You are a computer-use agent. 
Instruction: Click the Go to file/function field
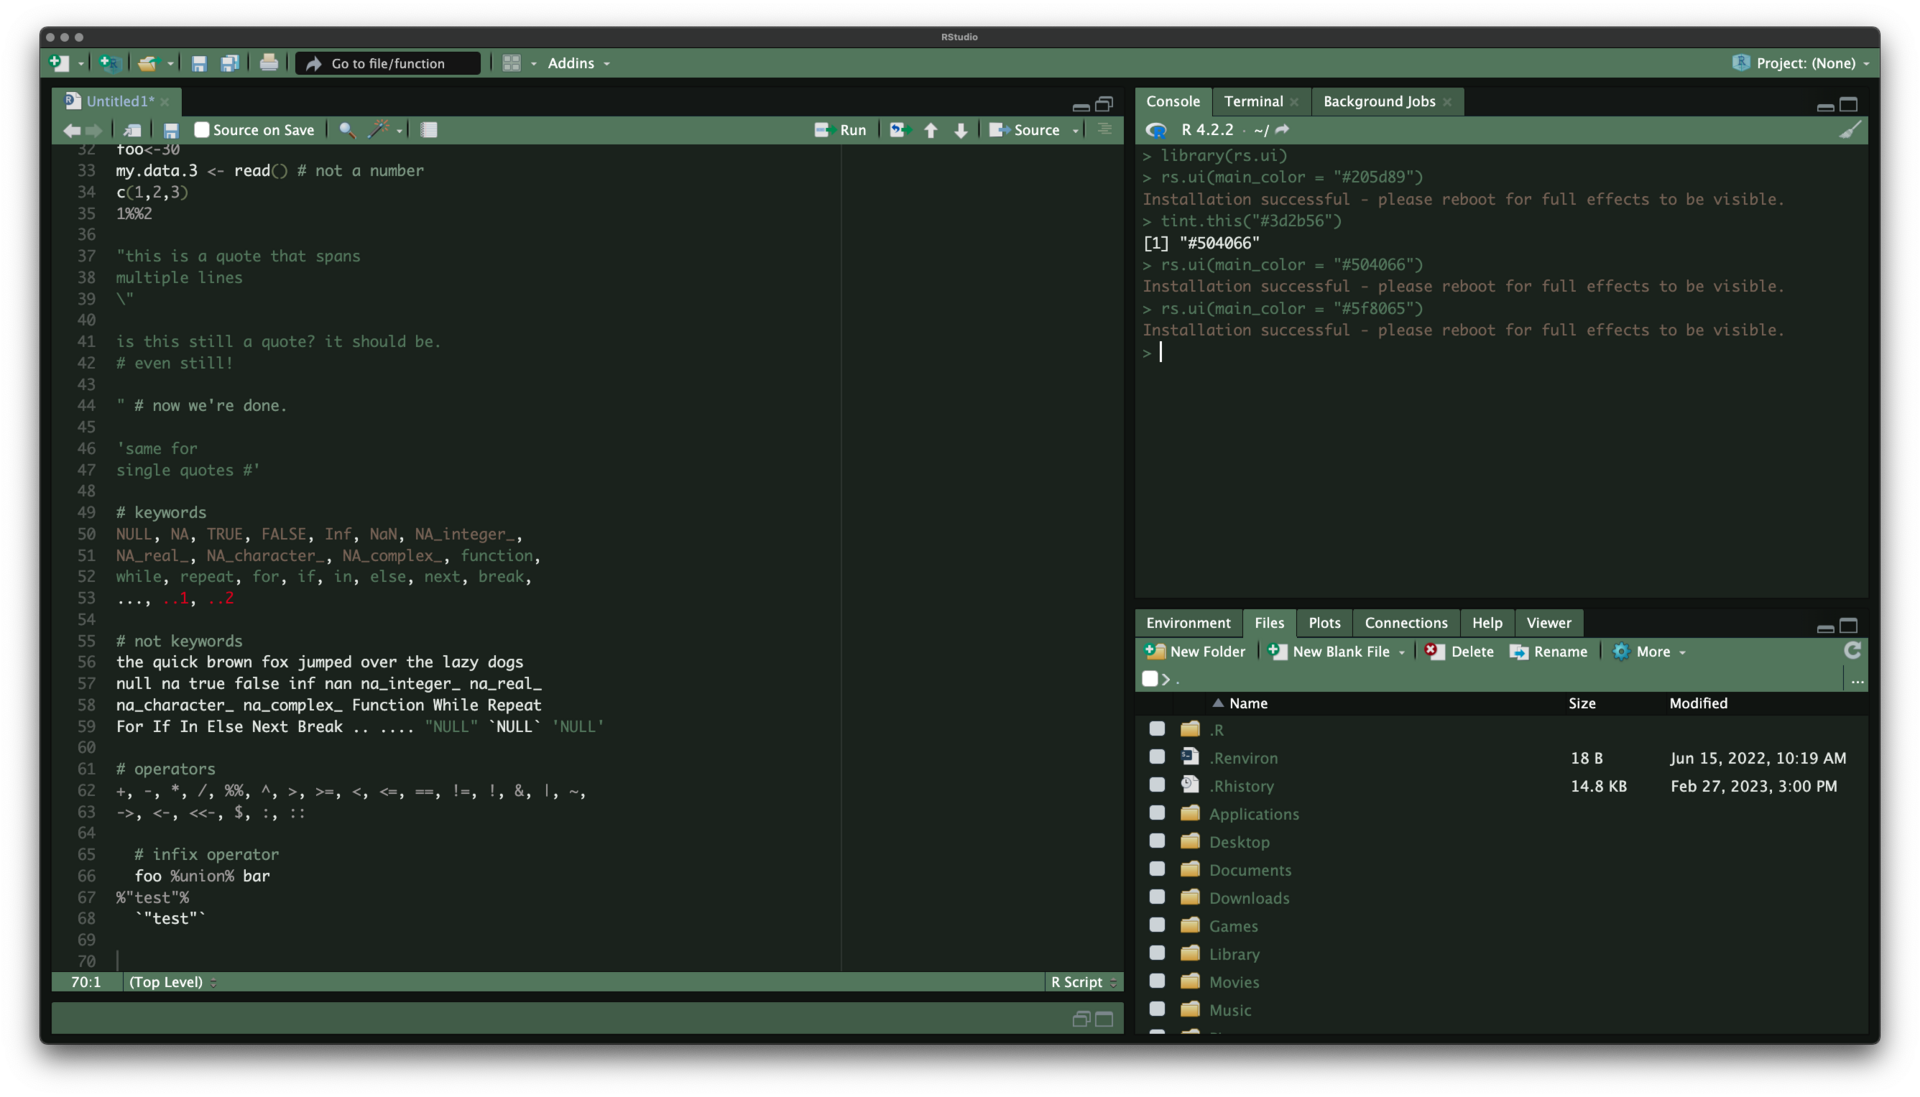388,63
